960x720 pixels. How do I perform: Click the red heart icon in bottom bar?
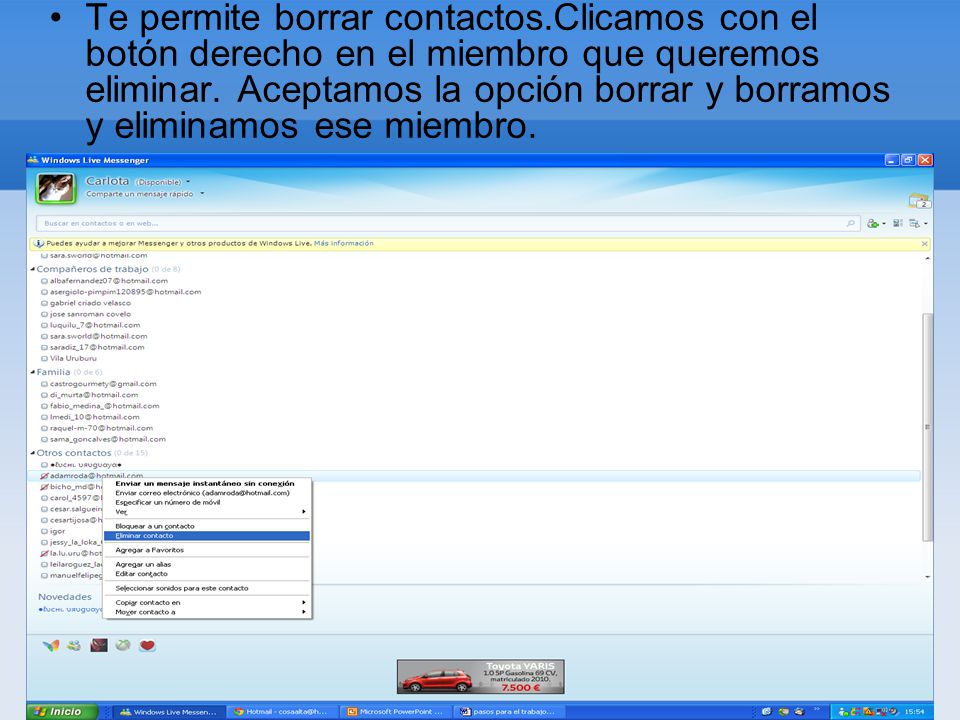click(x=147, y=646)
